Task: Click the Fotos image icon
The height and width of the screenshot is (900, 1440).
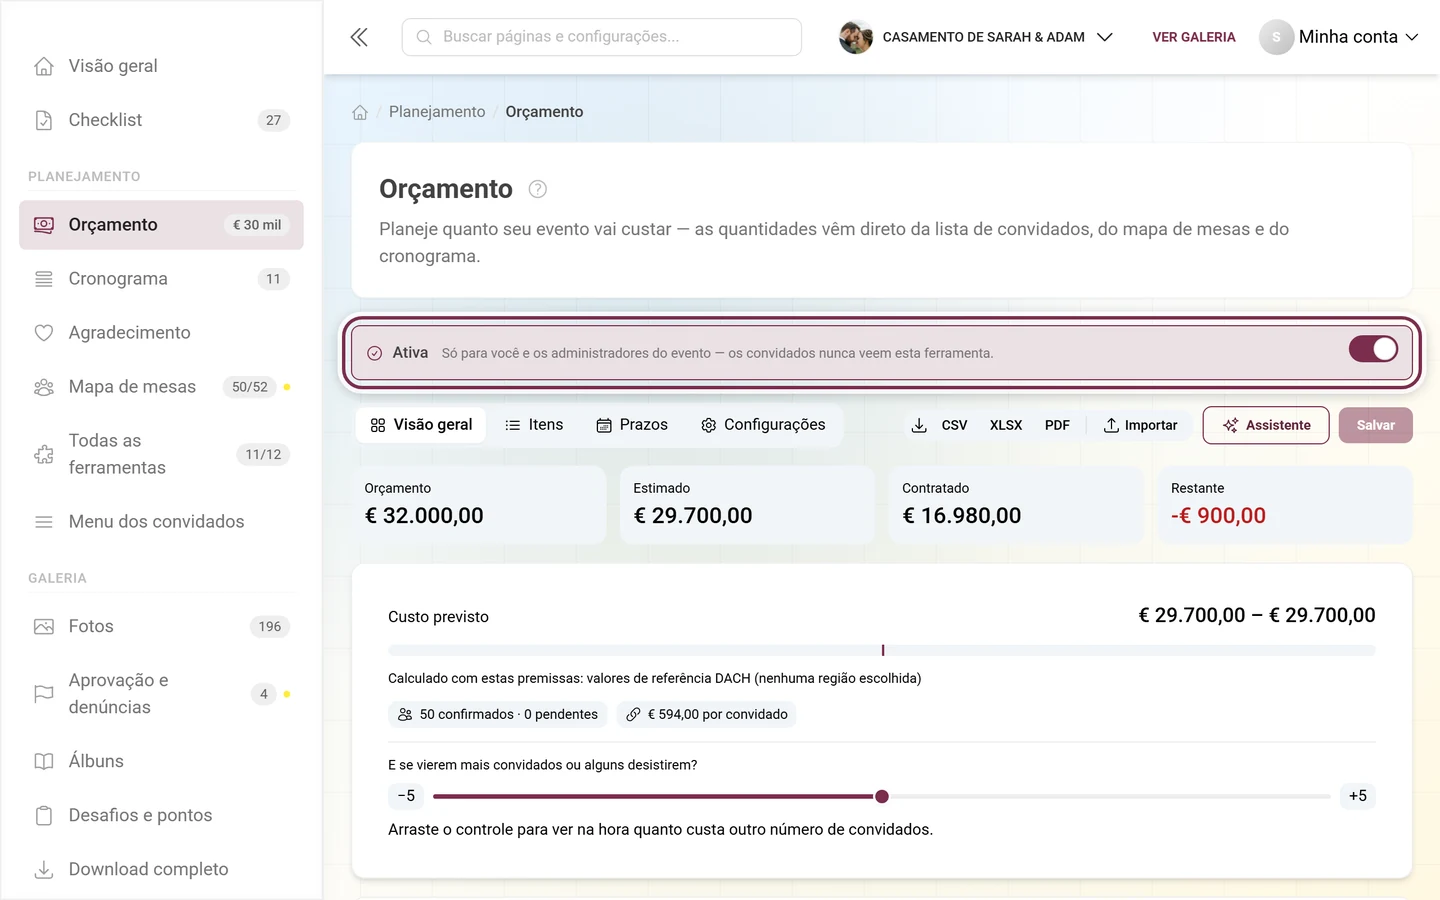Action: 44,627
